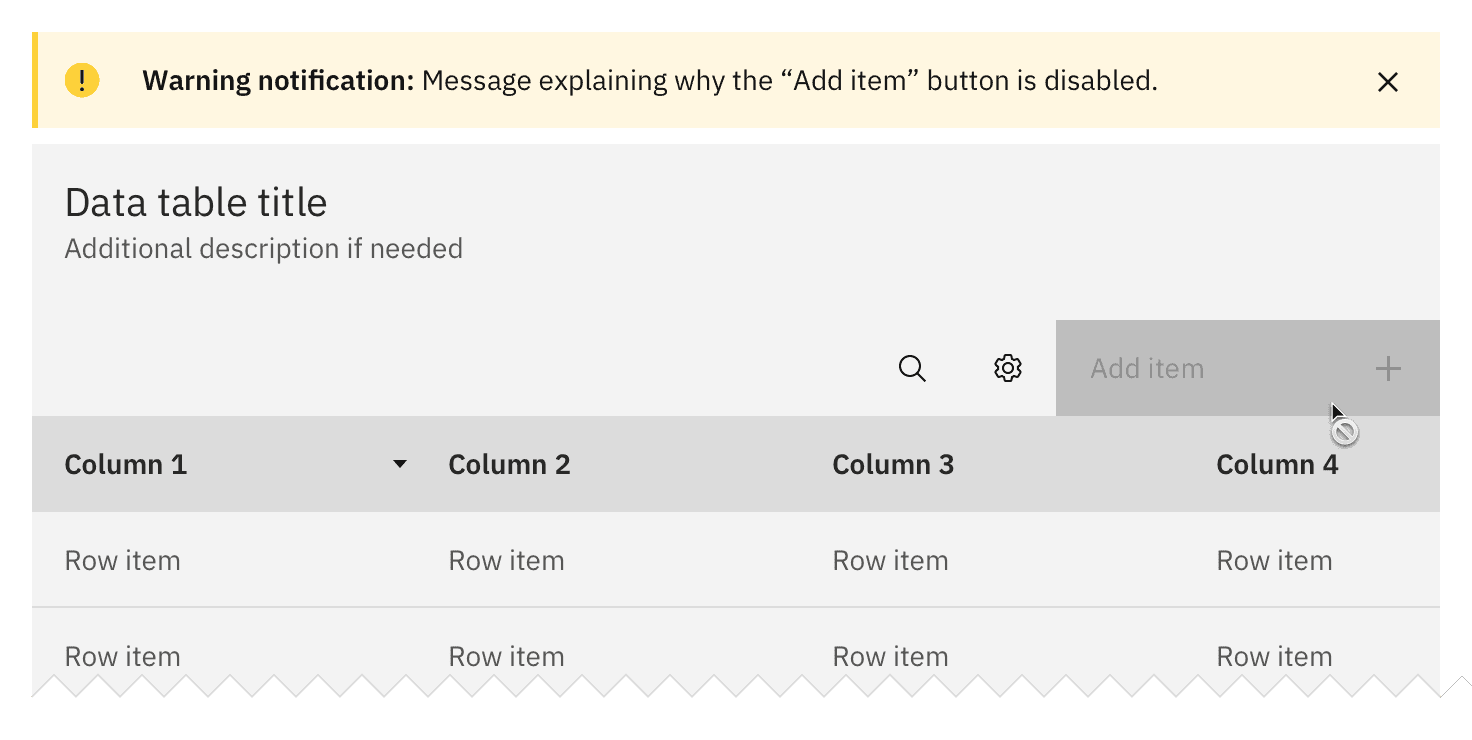Select the Row item under Column 3, second row
This screenshot has height=740, width=1472.
pyautogui.click(x=890, y=656)
